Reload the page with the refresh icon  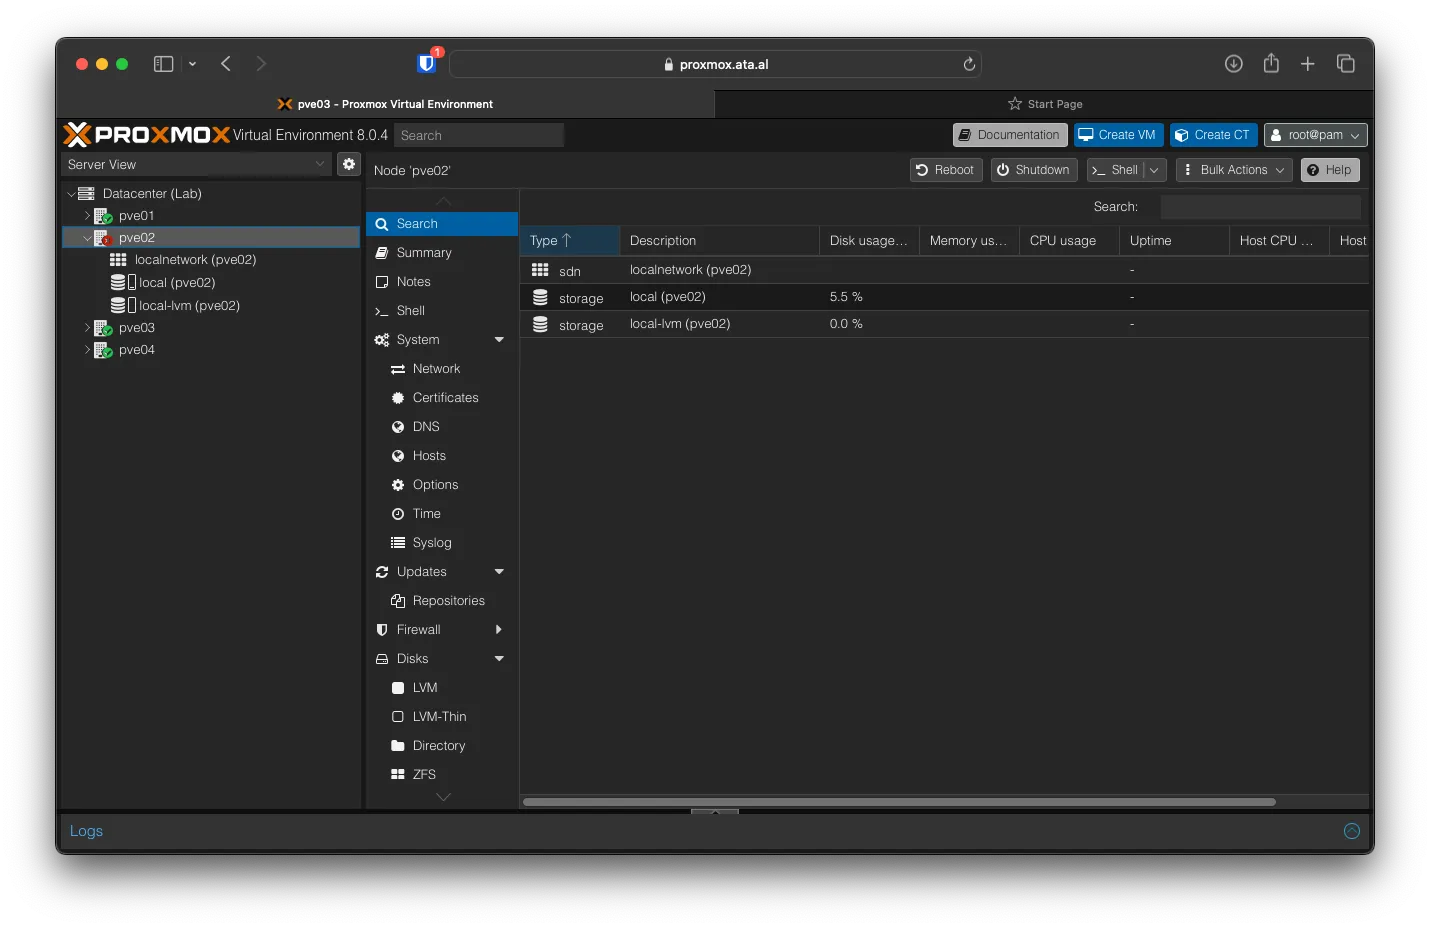point(969,64)
